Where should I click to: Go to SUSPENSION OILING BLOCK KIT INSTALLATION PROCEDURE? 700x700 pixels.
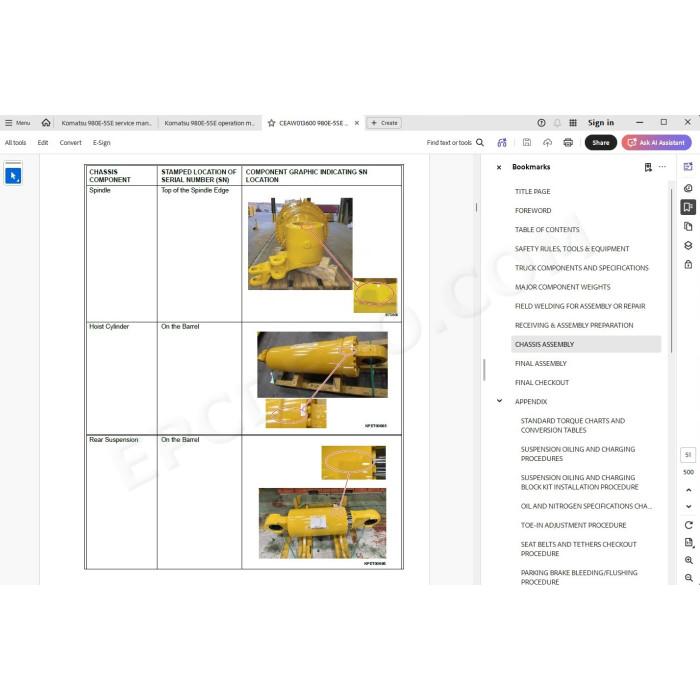[x=579, y=482]
